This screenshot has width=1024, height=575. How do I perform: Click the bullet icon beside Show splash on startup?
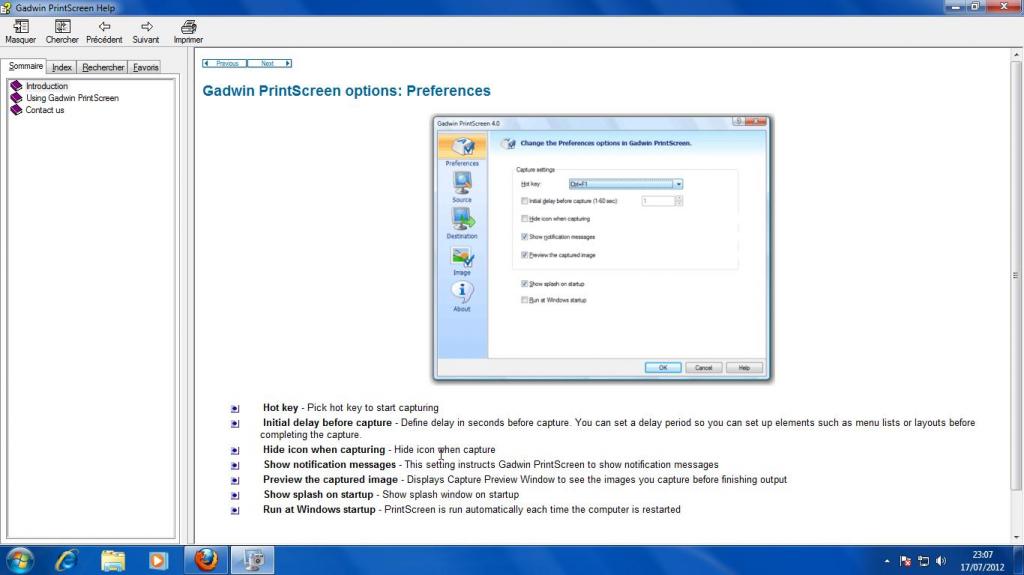click(235, 496)
